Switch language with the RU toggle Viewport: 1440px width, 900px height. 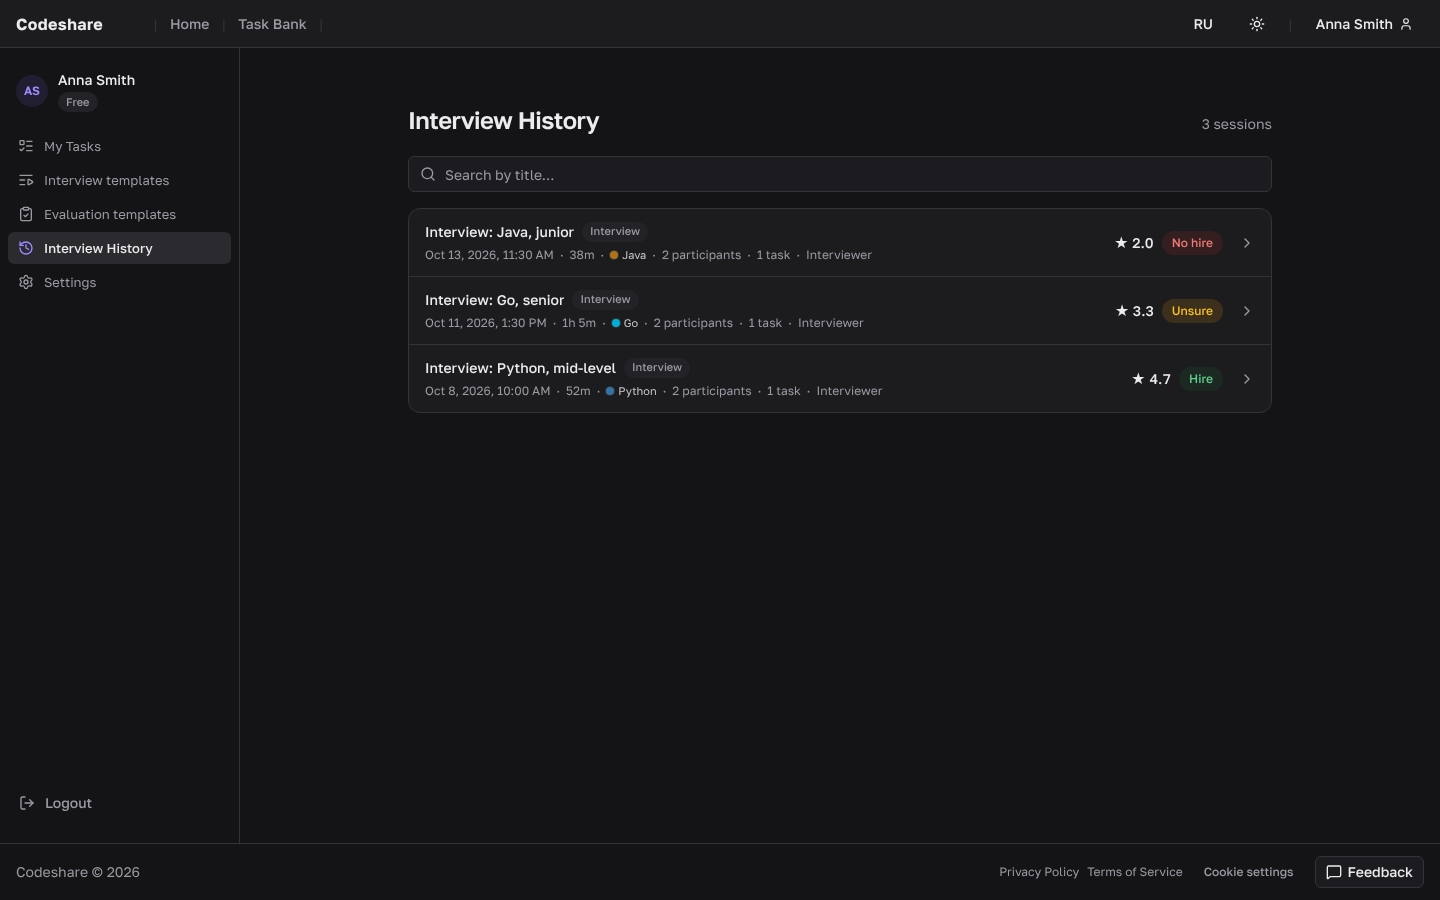click(x=1203, y=24)
